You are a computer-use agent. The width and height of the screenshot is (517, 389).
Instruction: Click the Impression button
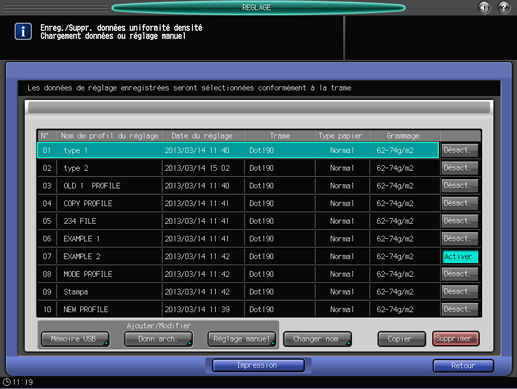pyautogui.click(x=258, y=365)
